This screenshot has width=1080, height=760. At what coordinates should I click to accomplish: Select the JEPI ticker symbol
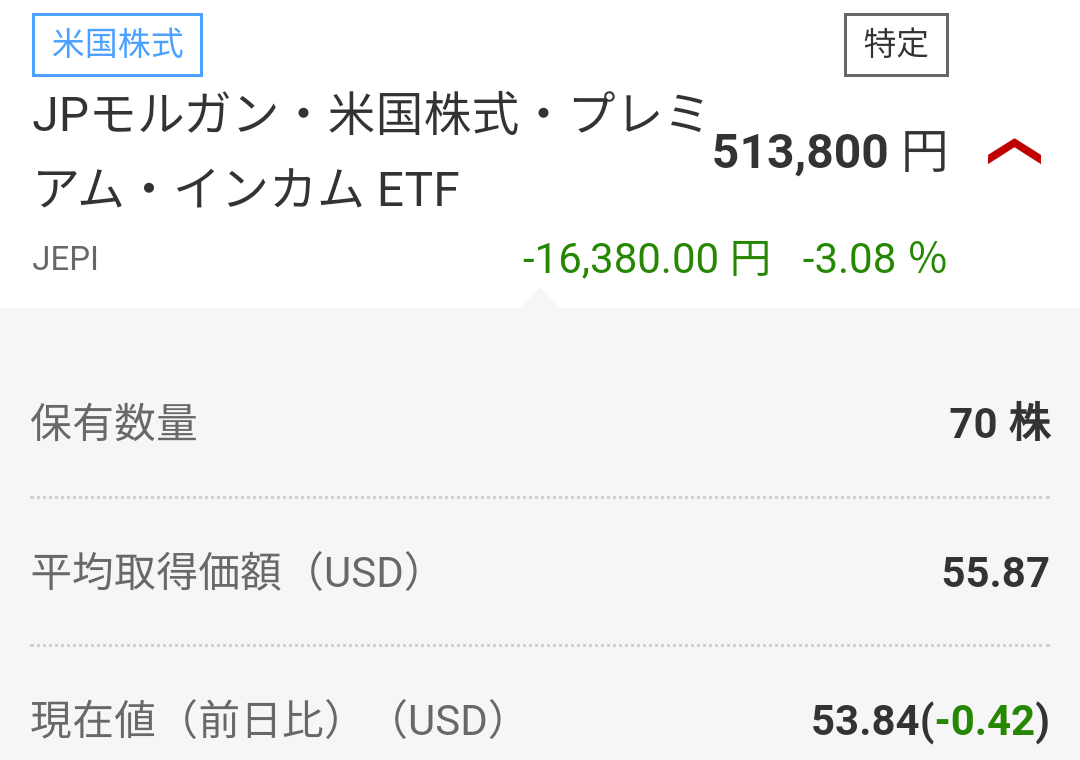pos(65,259)
